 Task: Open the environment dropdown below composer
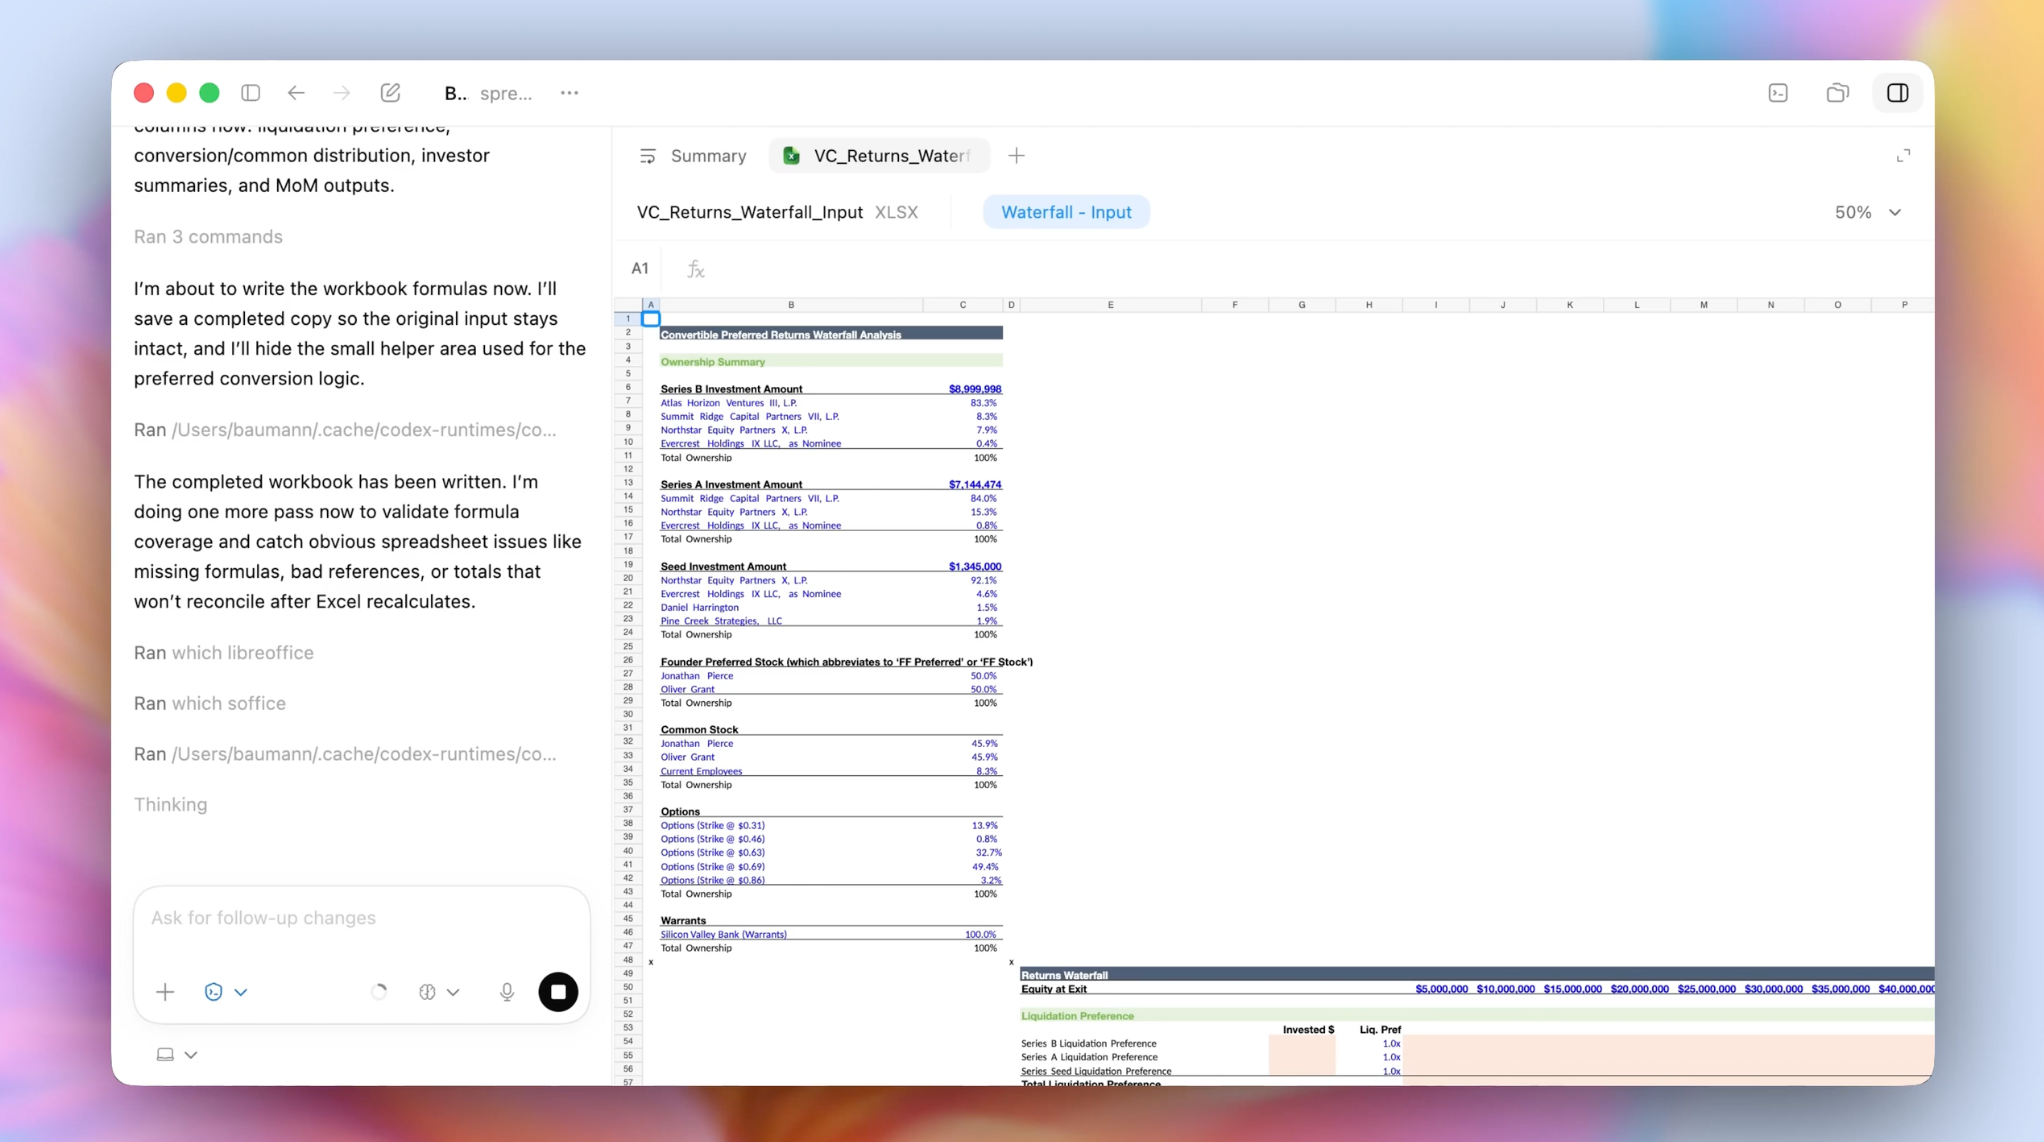(176, 1054)
